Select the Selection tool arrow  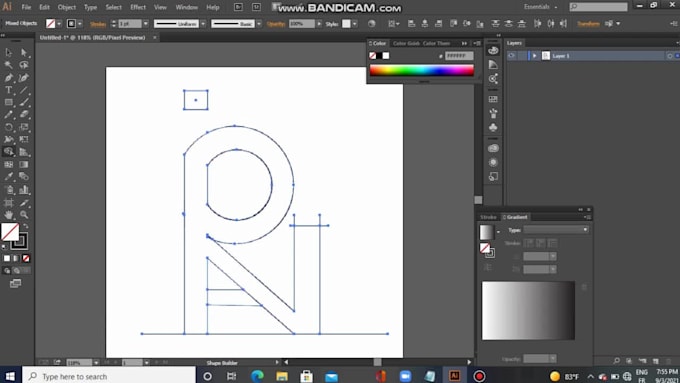point(8,52)
